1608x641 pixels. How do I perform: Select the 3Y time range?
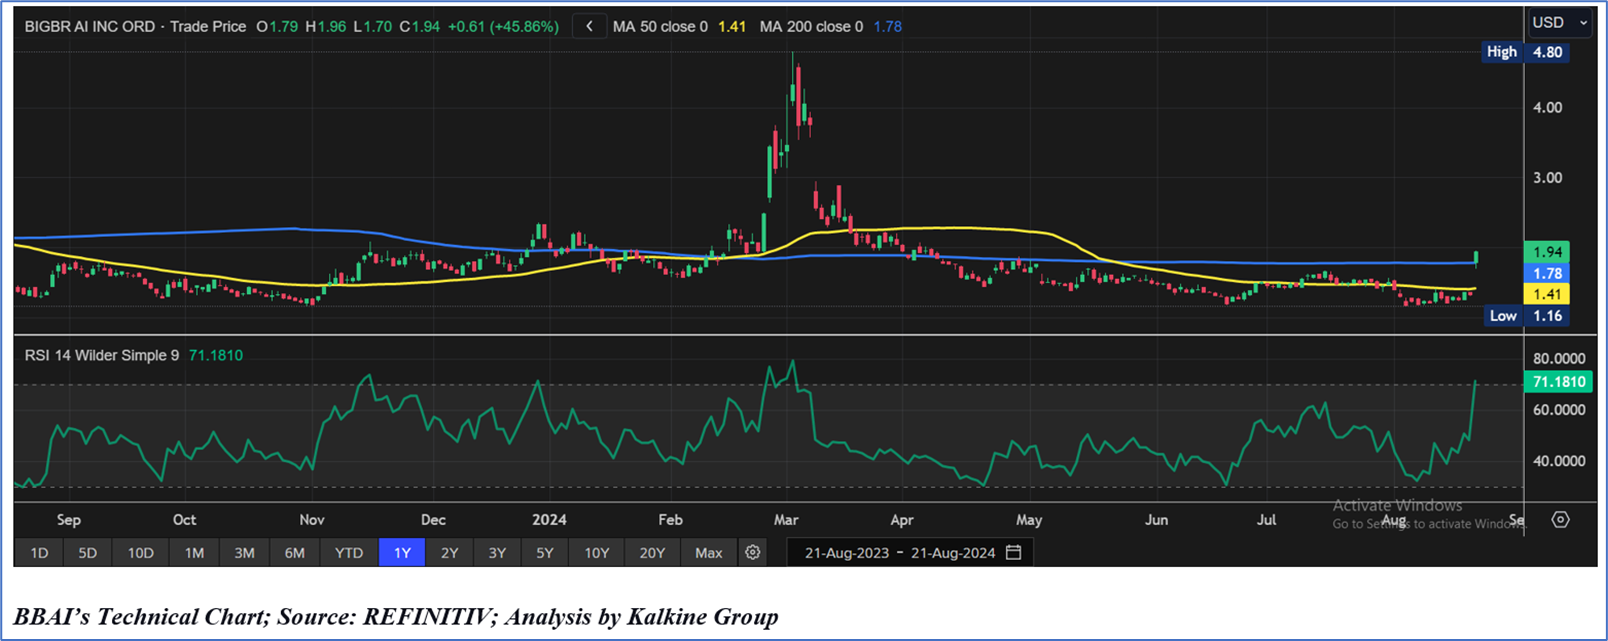tap(497, 552)
